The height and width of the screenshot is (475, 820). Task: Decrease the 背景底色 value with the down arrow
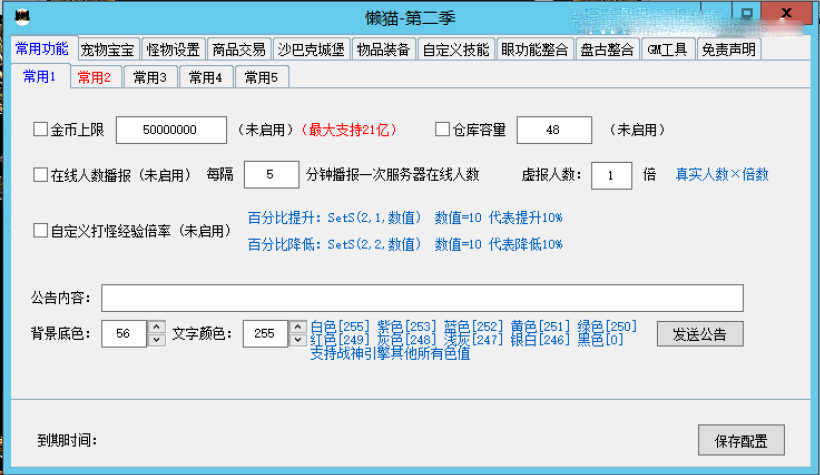point(156,340)
